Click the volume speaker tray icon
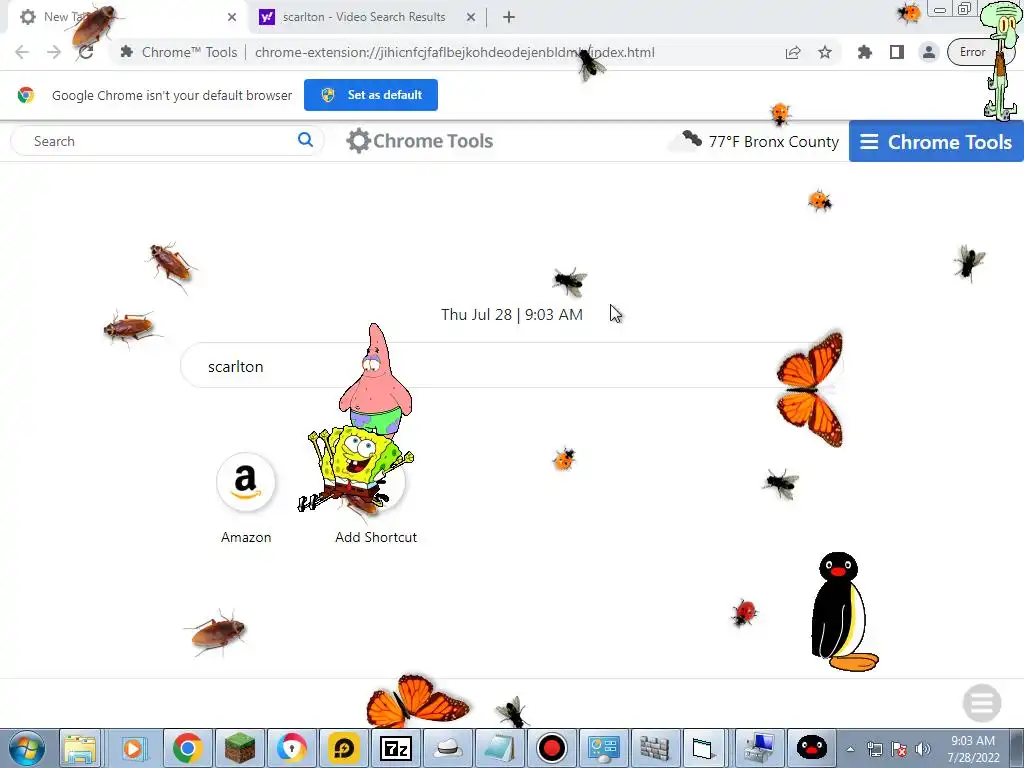Image resolution: width=1024 pixels, height=768 pixels. [x=923, y=750]
